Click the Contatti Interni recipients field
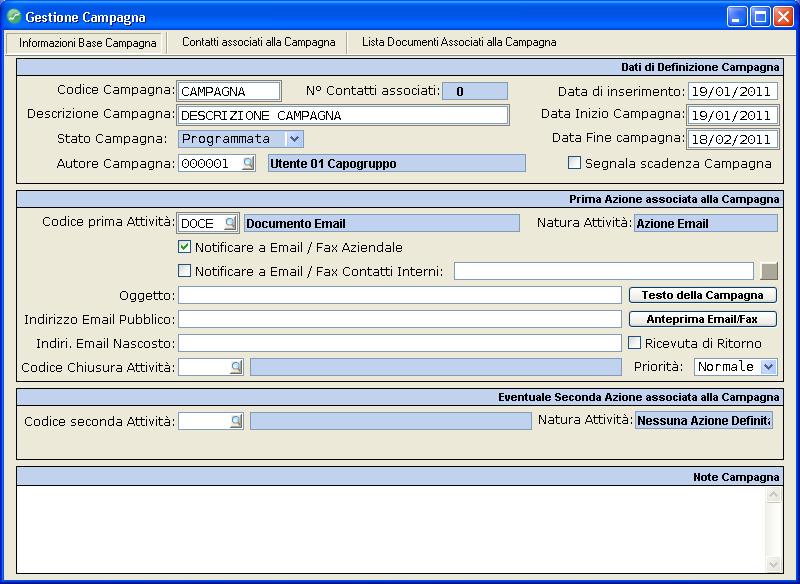The width and height of the screenshot is (800, 584). click(604, 271)
